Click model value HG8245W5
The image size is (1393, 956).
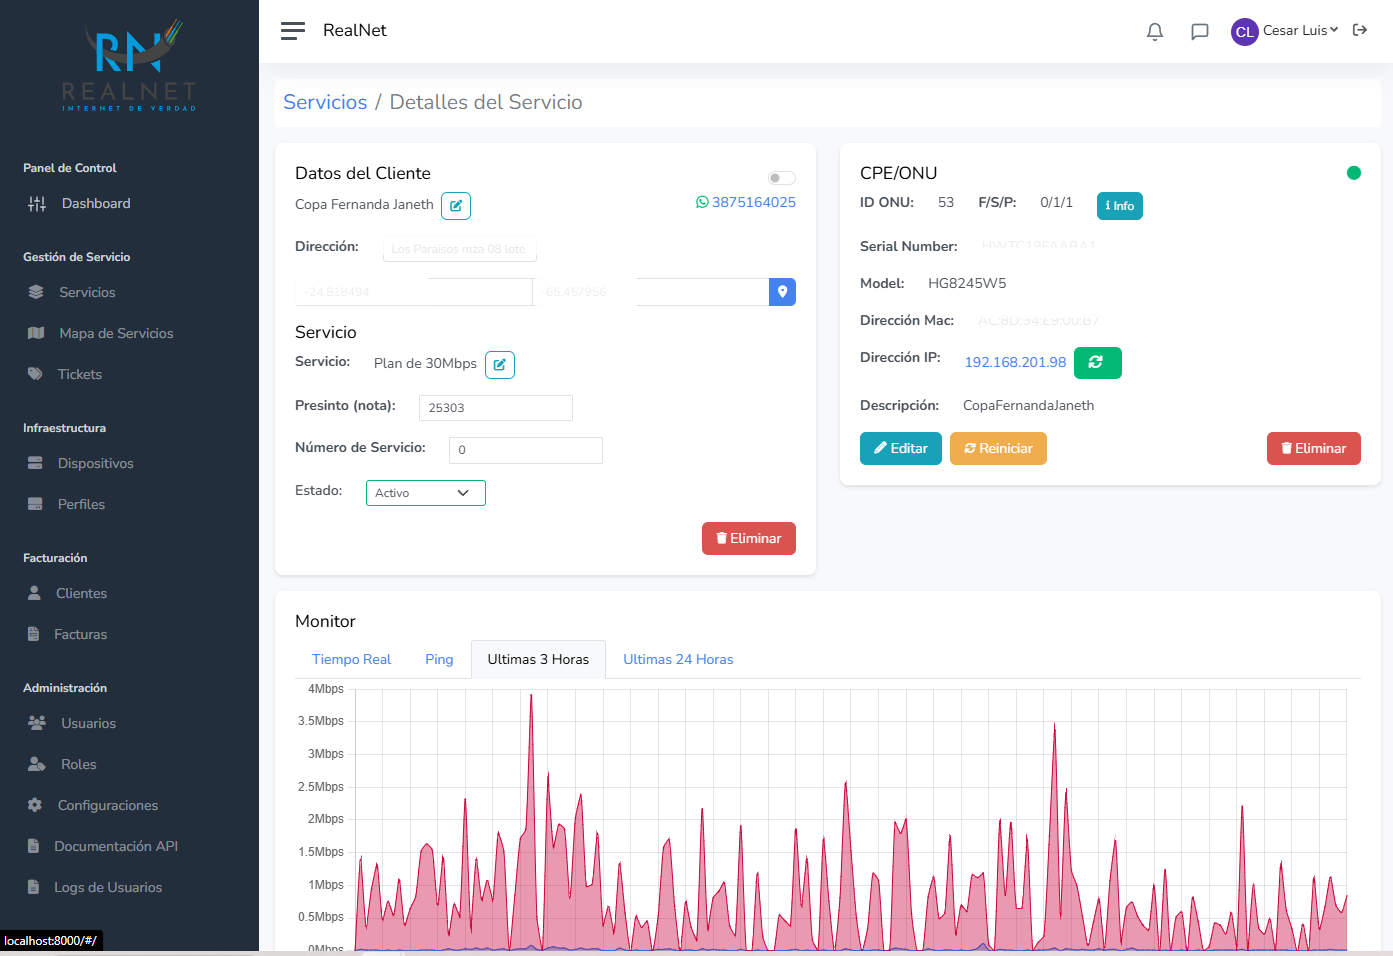(x=967, y=283)
